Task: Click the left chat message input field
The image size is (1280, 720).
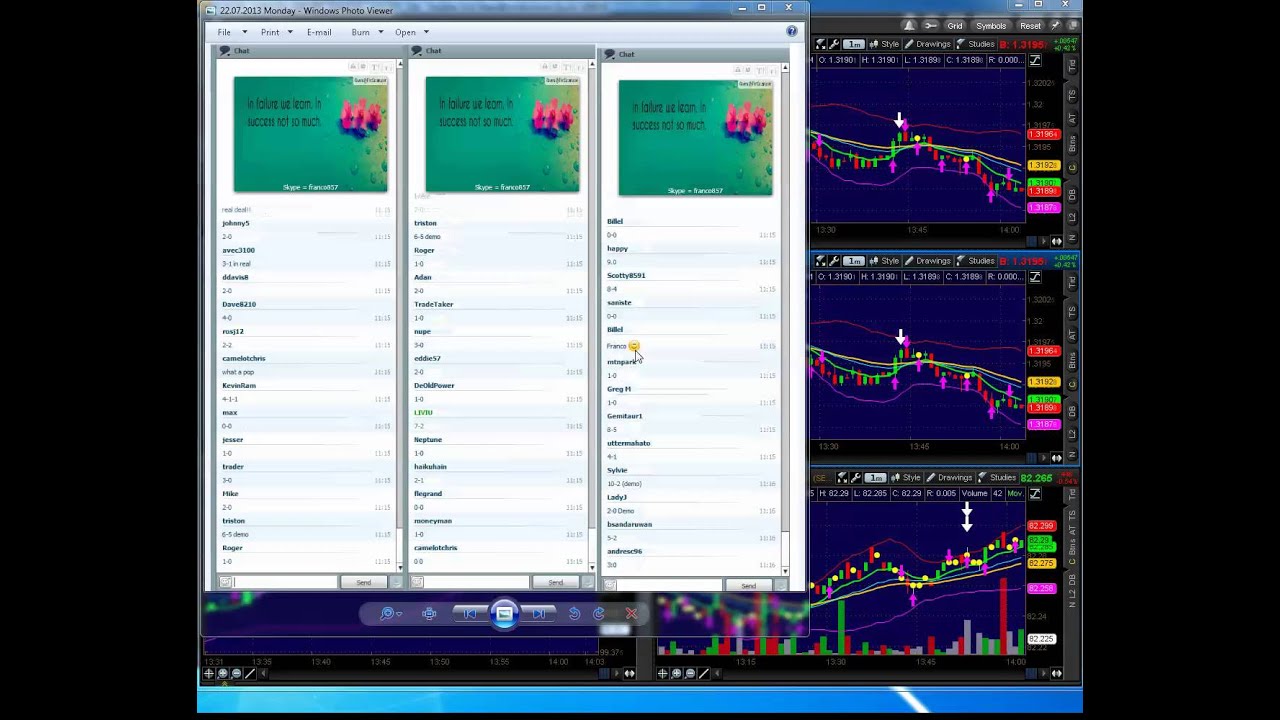Action: (286, 582)
